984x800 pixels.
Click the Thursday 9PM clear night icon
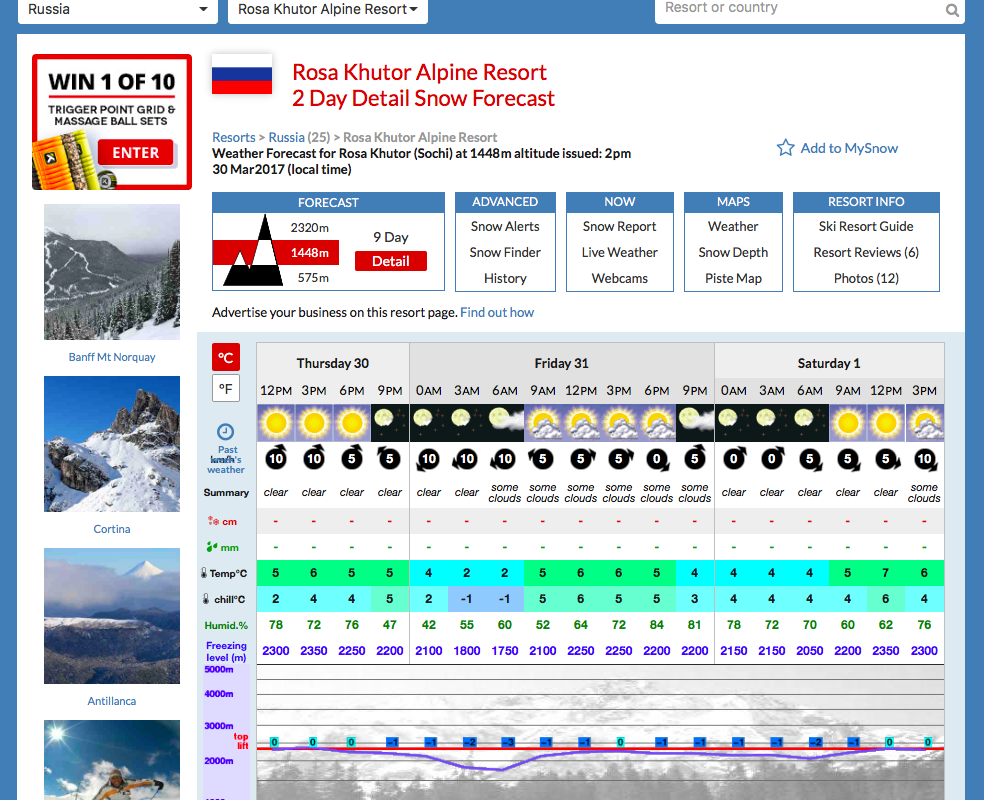tap(390, 423)
